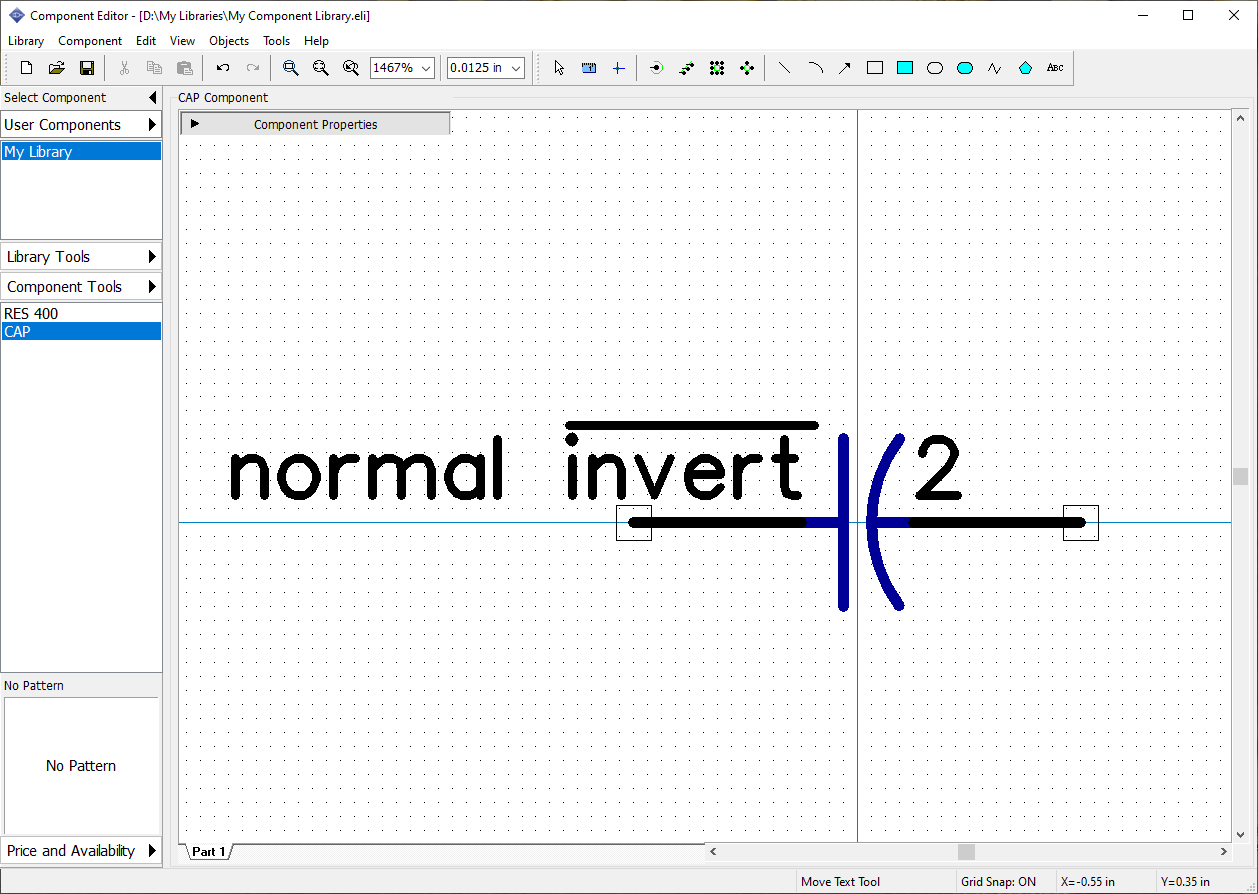
Task: Open the Help menu
Action: [x=316, y=41]
